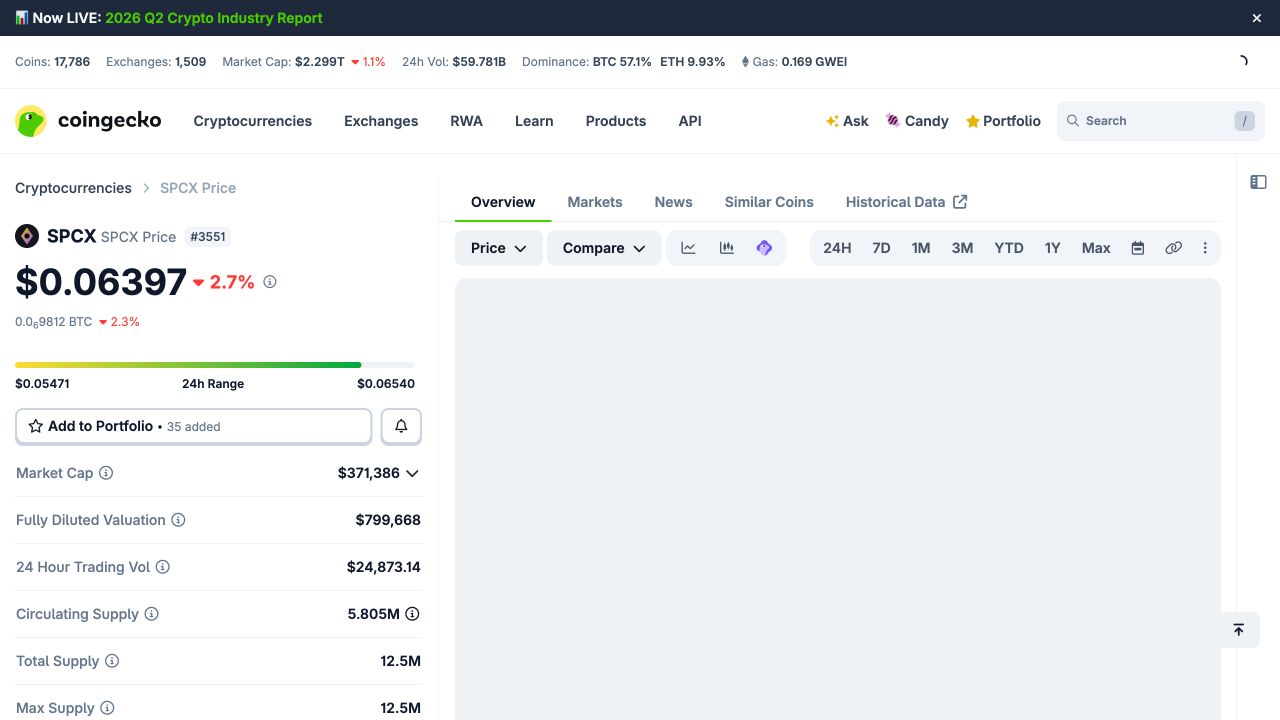Select the line chart icon
The image size is (1280, 720).
(x=688, y=248)
